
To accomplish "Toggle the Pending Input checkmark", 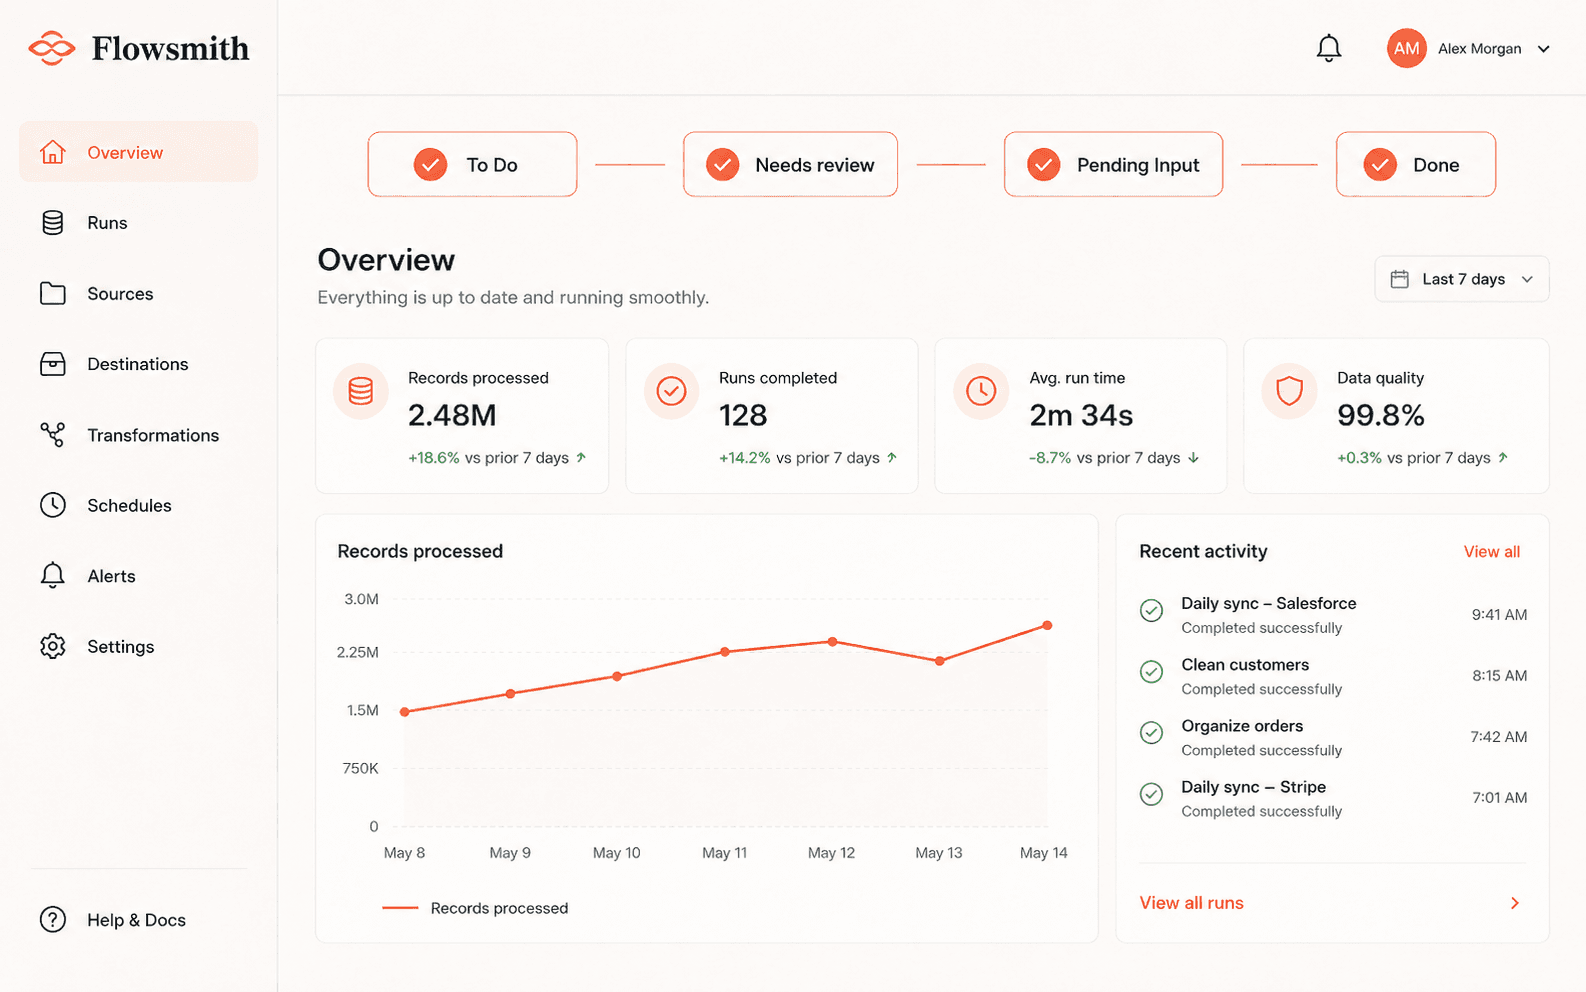I will pyautogui.click(x=1043, y=164).
